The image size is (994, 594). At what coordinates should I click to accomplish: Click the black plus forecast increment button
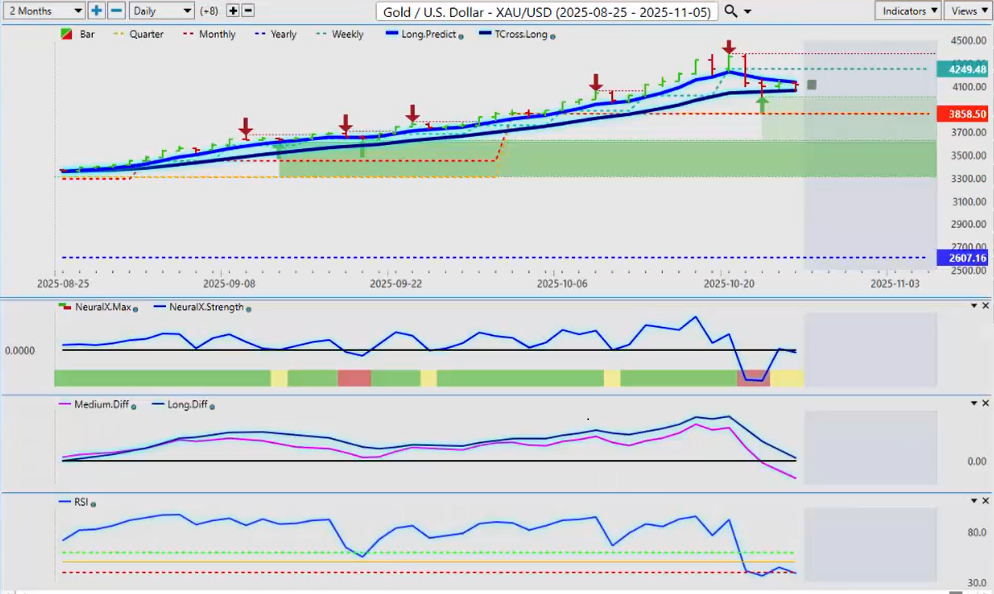tap(233, 10)
